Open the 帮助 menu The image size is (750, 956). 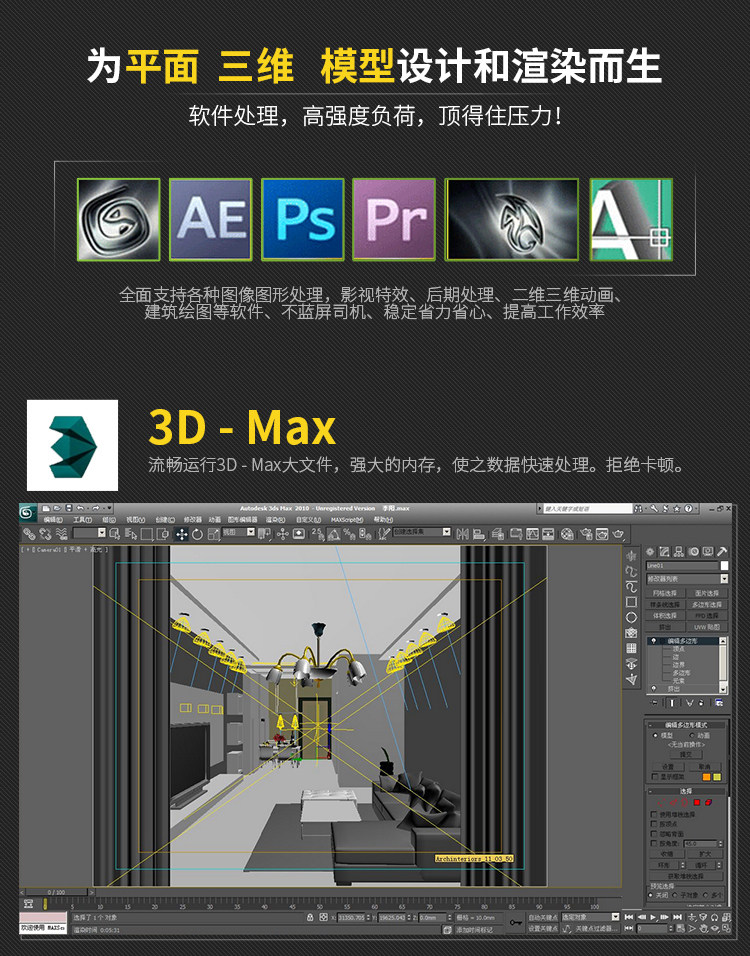click(383, 520)
